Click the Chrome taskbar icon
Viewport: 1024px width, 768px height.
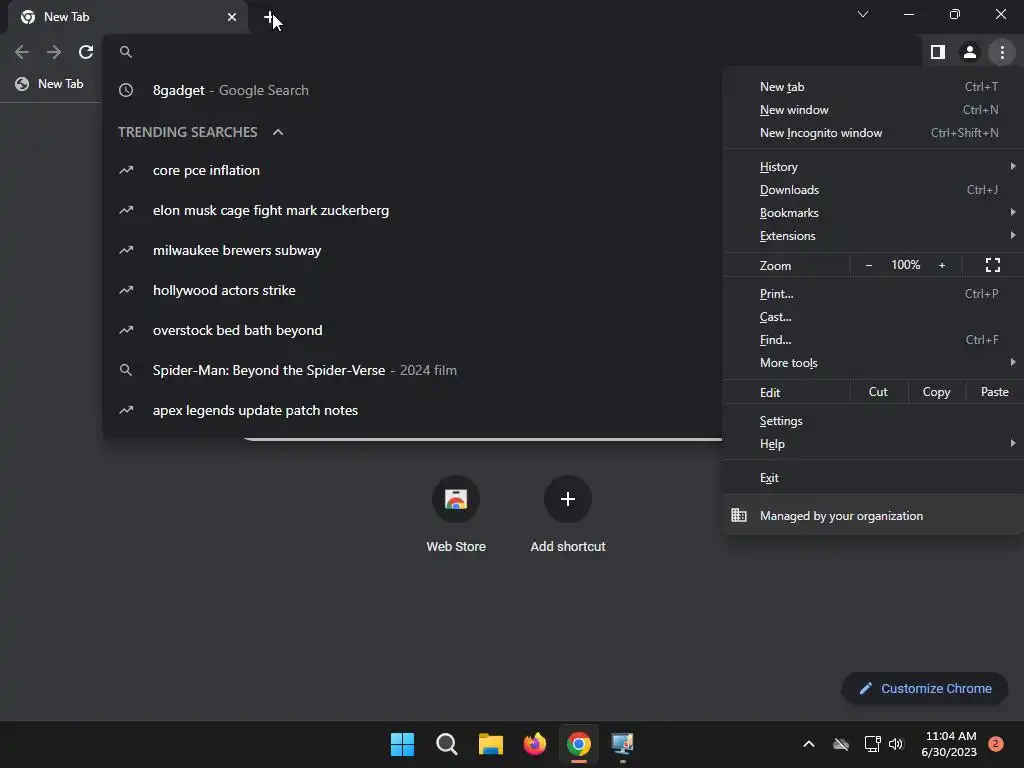click(579, 744)
